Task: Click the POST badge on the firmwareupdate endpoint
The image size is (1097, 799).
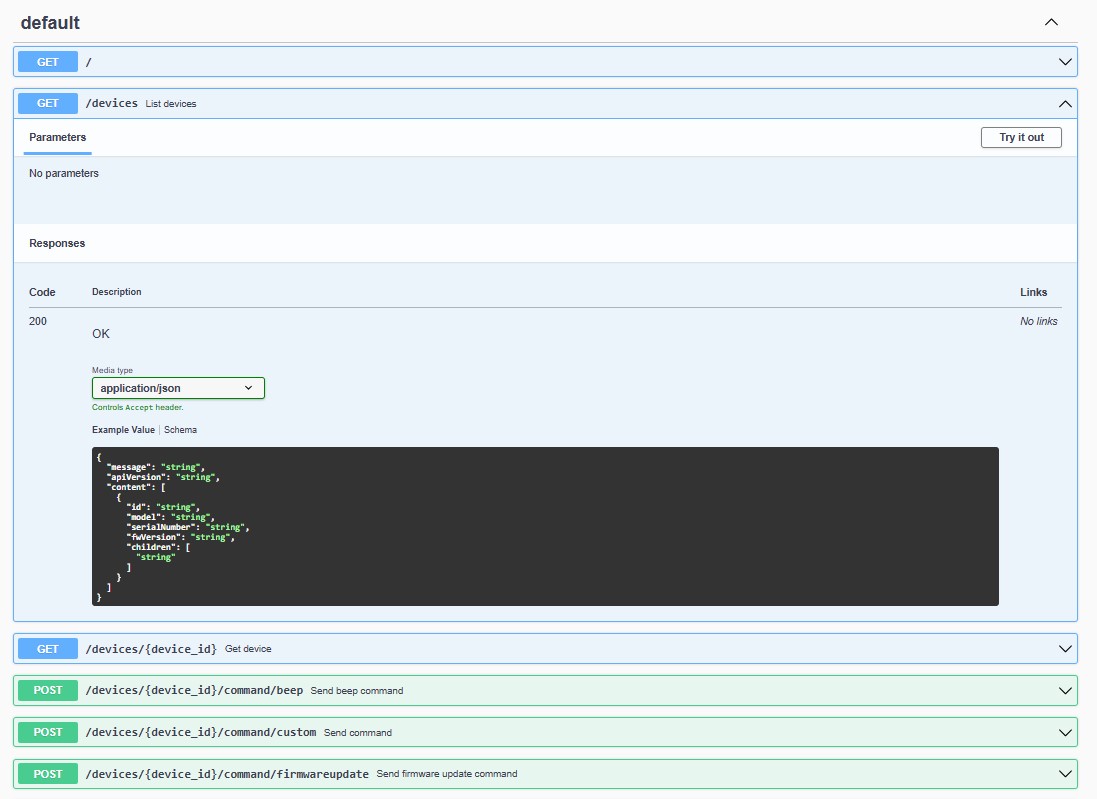Action: (47, 773)
